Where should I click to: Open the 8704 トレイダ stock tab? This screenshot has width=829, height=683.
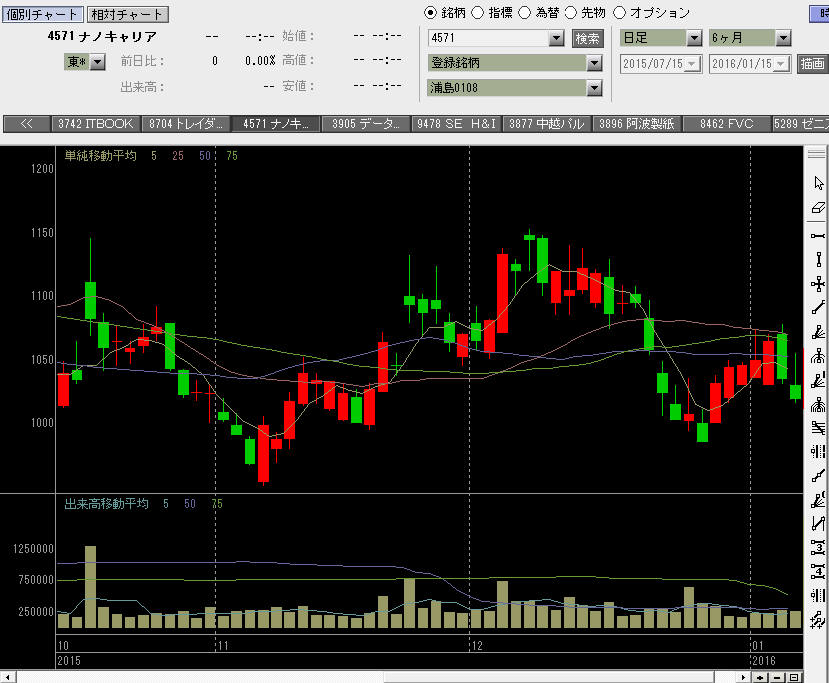[x=186, y=124]
